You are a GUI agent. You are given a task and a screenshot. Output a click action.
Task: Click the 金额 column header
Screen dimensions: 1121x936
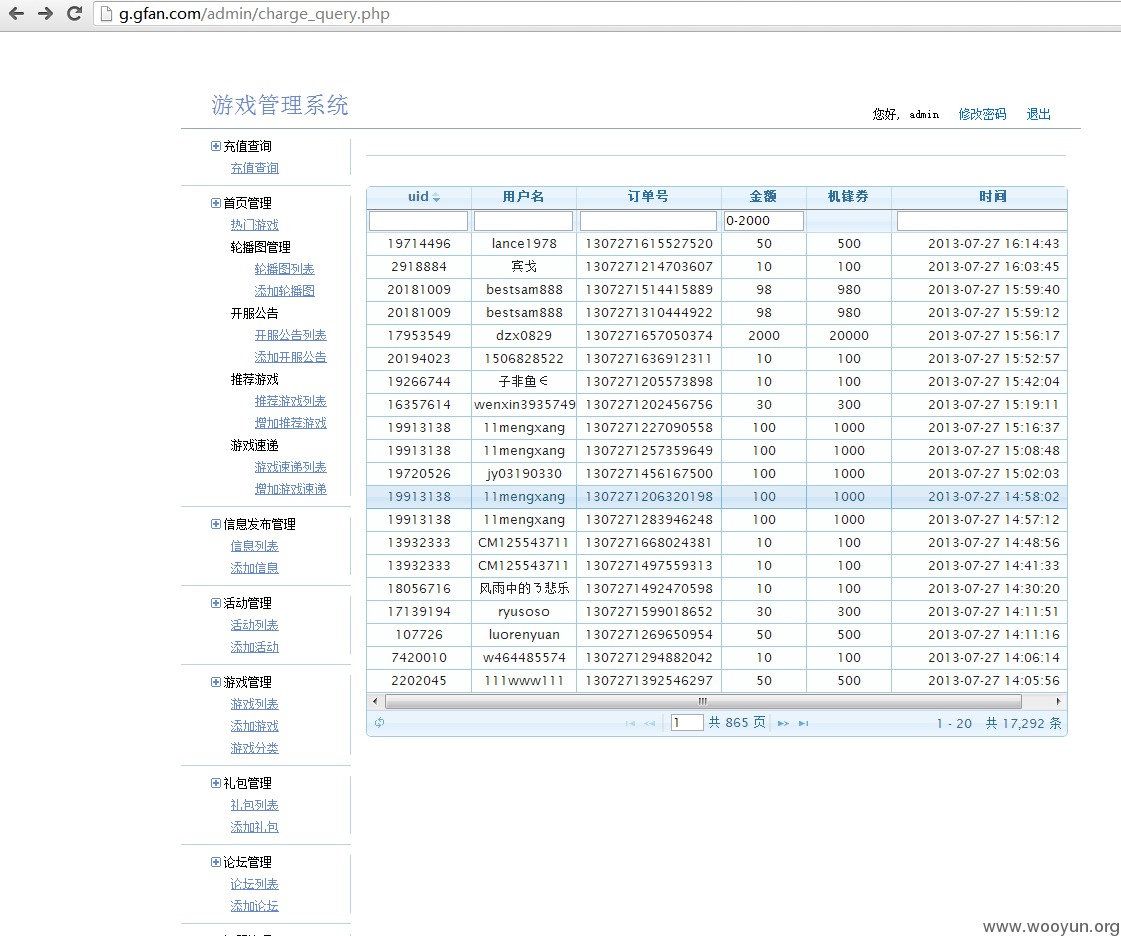[x=764, y=197]
